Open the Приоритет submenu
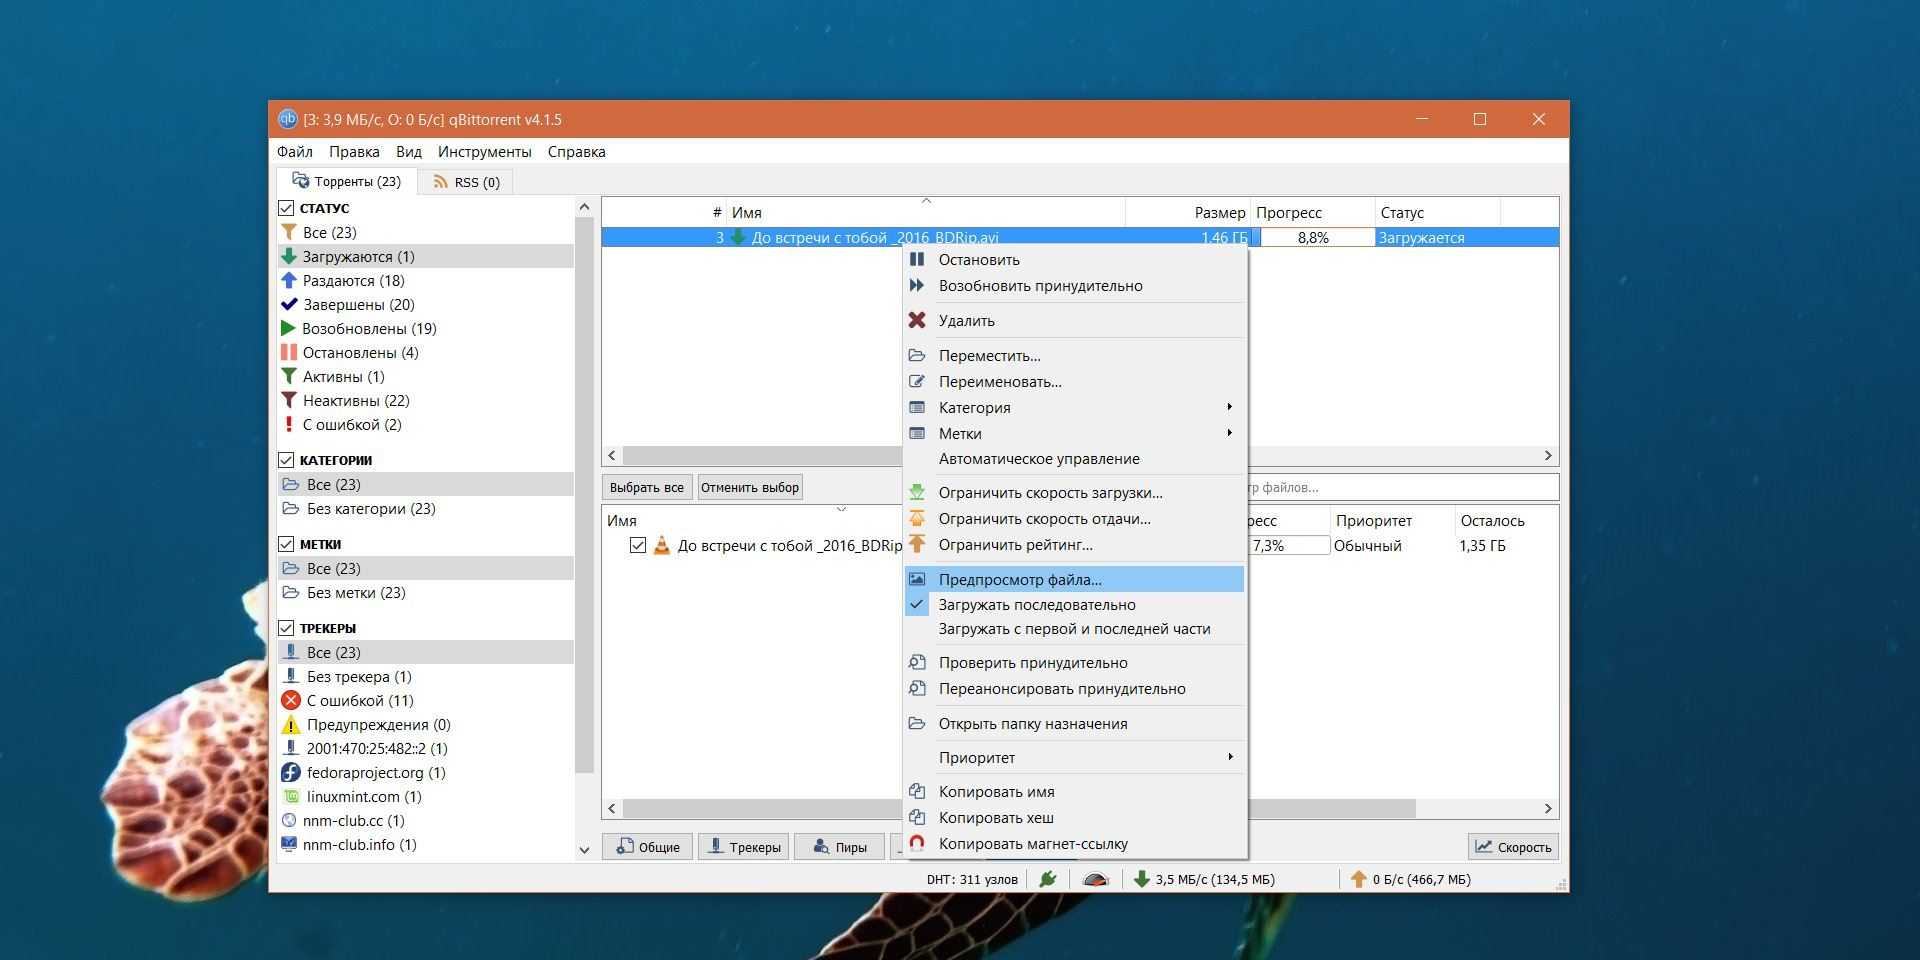The width and height of the screenshot is (1920, 960). [1075, 758]
